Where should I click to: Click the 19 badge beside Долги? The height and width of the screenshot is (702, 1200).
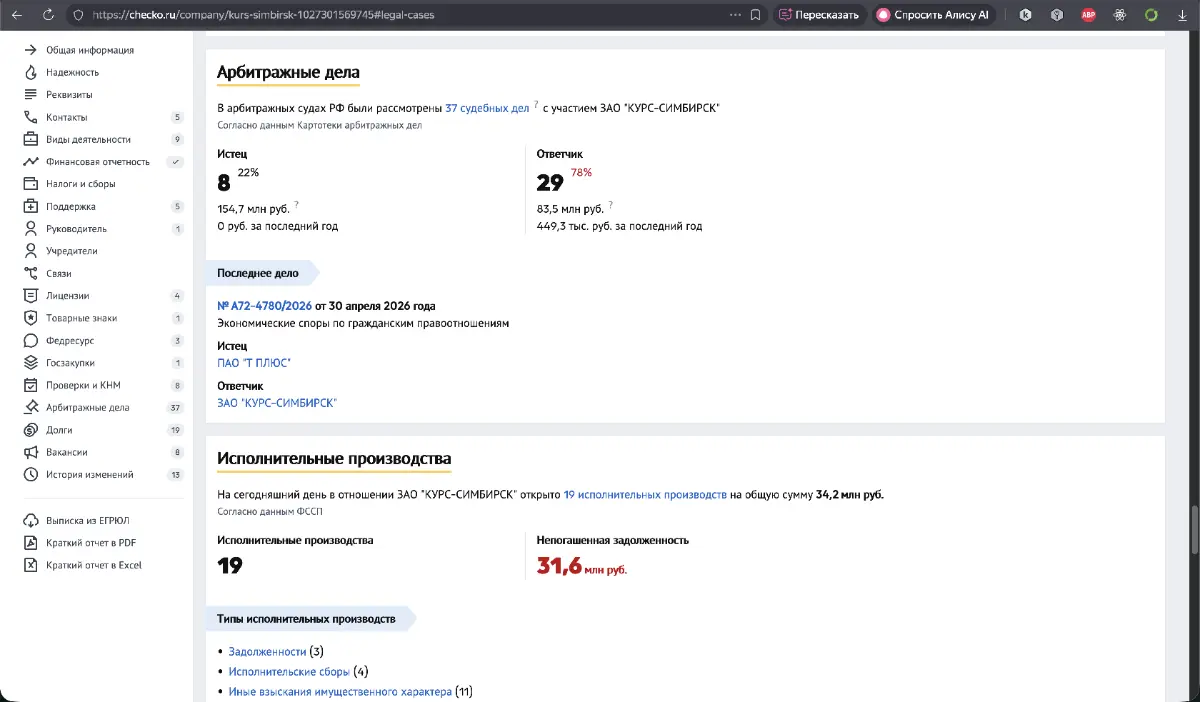tap(175, 430)
